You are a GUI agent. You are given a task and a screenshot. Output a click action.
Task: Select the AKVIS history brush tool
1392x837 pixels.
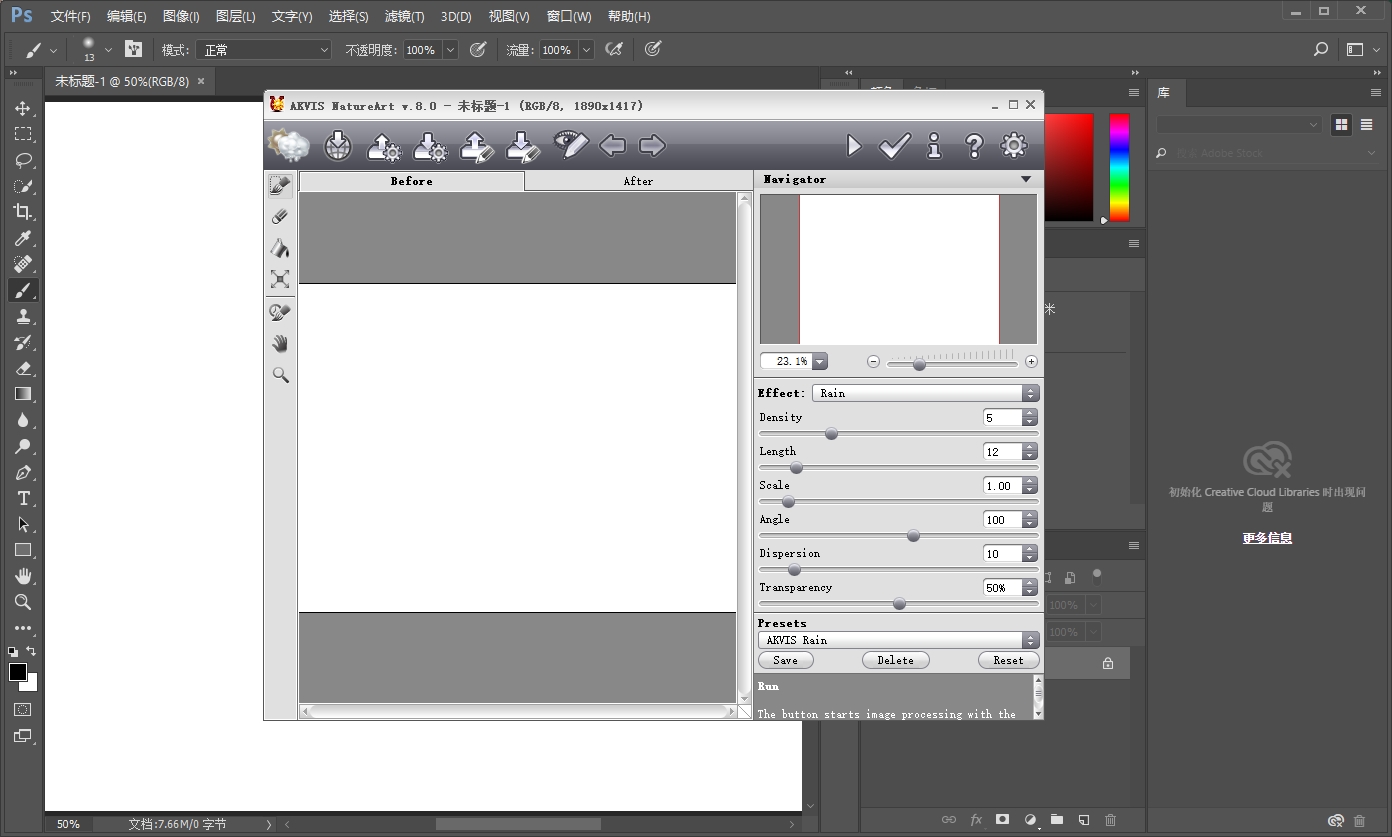pyautogui.click(x=280, y=312)
